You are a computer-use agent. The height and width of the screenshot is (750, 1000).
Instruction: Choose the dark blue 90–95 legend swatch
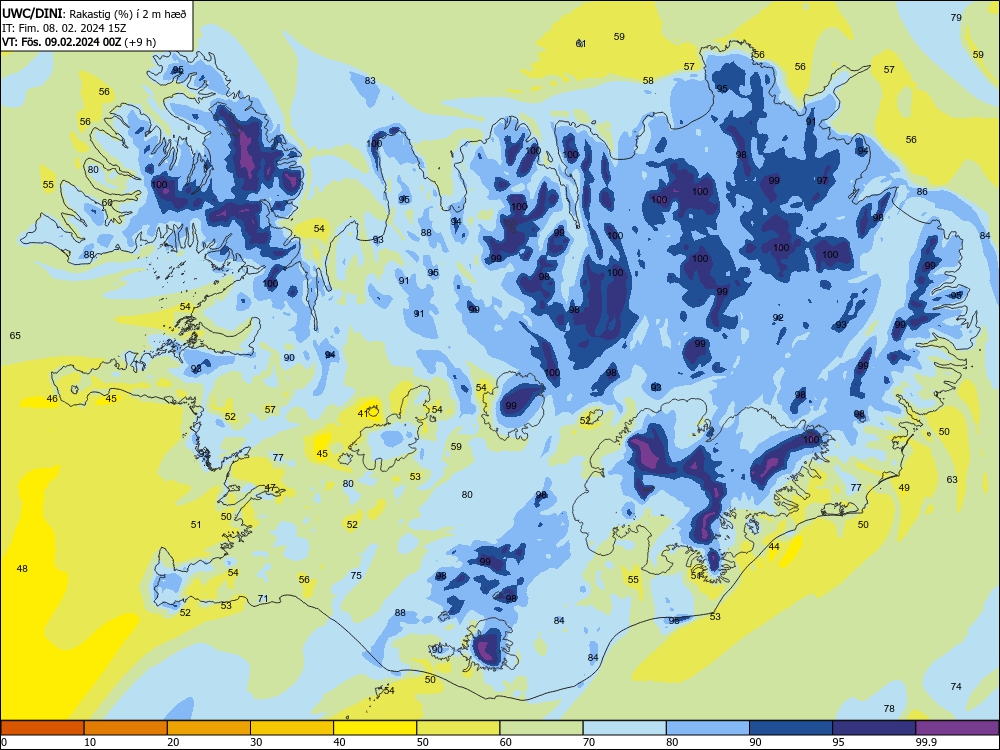pos(791,728)
